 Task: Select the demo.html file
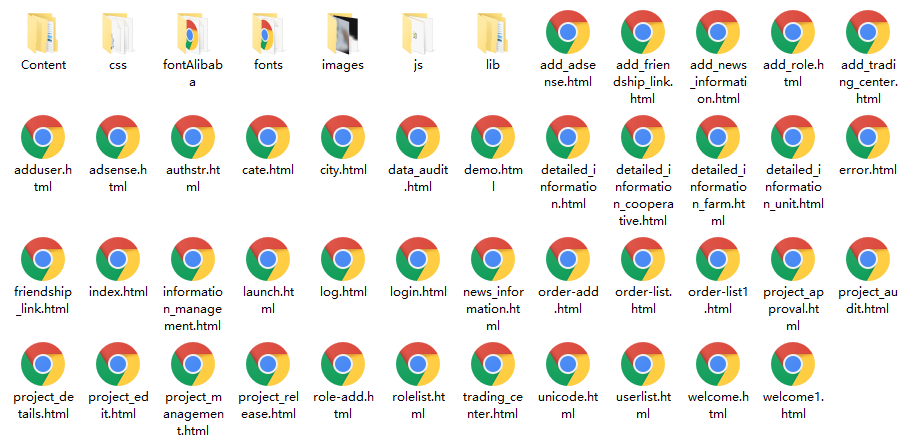click(493, 140)
